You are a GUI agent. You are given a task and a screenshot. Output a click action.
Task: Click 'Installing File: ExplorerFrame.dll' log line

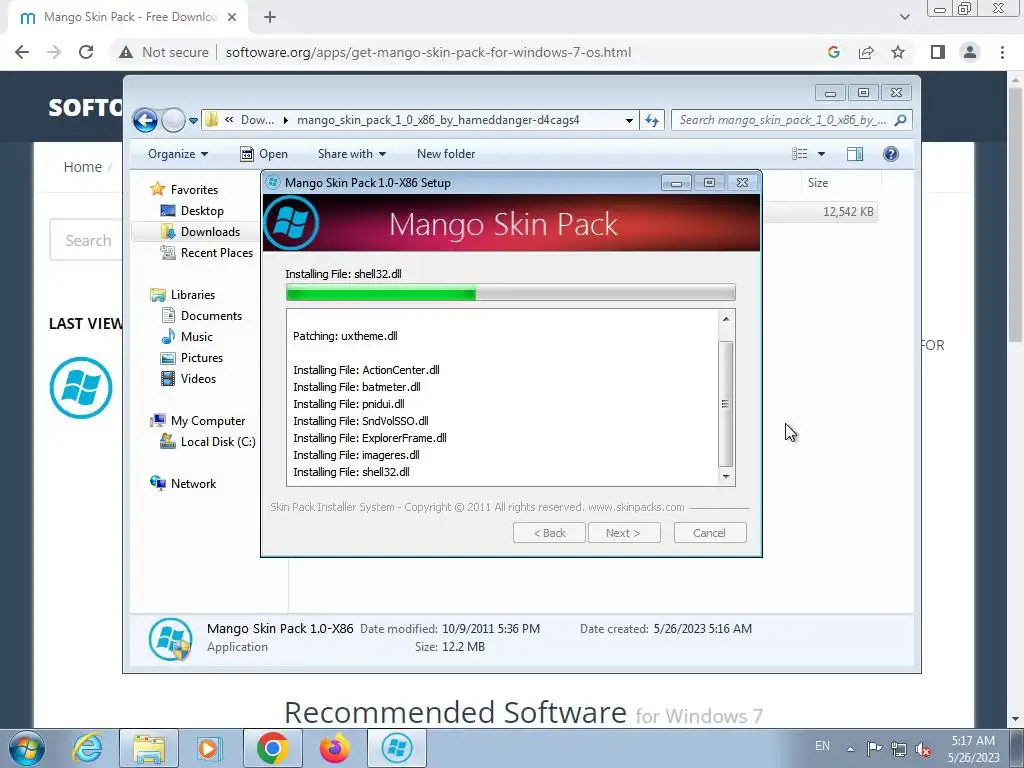click(x=370, y=438)
